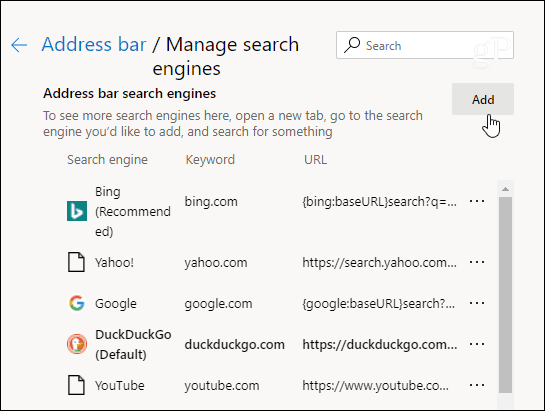Screen dimensions: 545x411
Task: Click the {google:baseURL}search URL text
Action: tap(379, 304)
